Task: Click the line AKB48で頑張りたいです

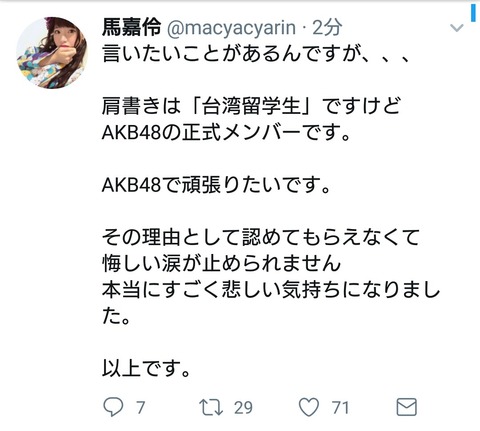Action: coord(216,185)
